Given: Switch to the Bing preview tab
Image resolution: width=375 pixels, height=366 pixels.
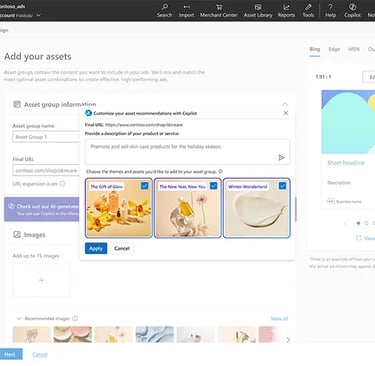Looking at the screenshot, I should tap(314, 49).
